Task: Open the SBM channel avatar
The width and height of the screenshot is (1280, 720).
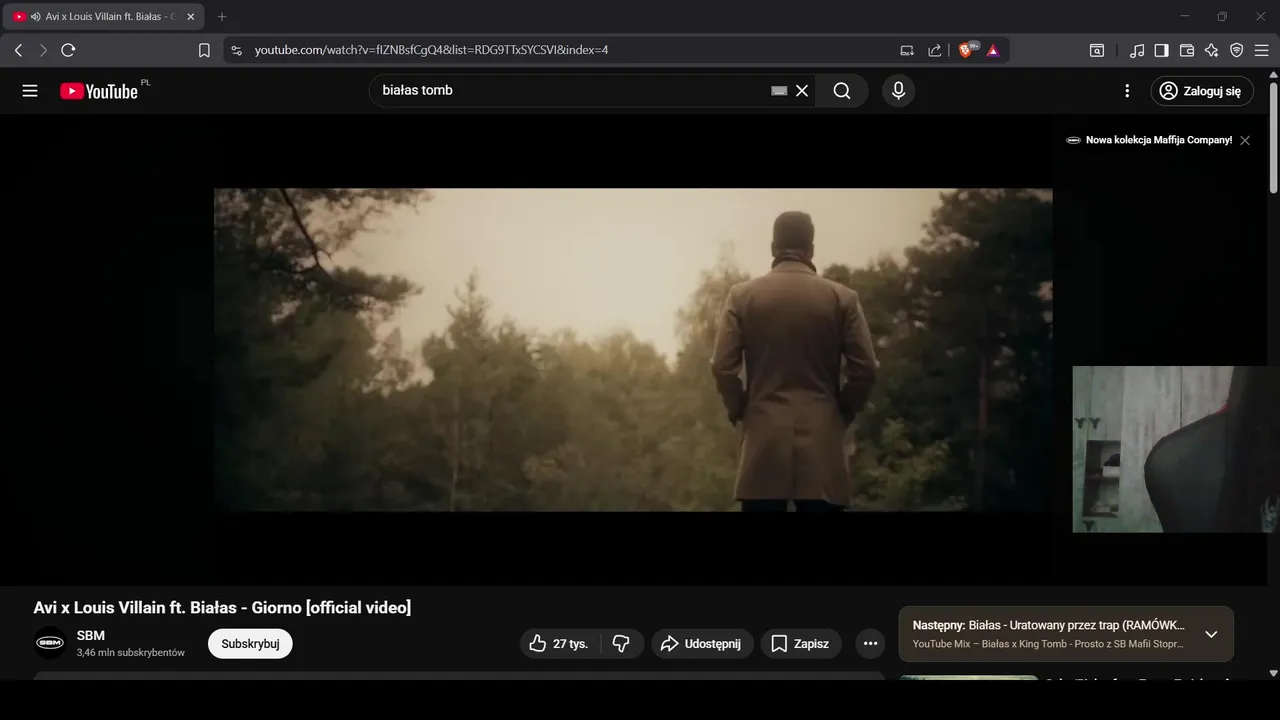Action: click(50, 643)
